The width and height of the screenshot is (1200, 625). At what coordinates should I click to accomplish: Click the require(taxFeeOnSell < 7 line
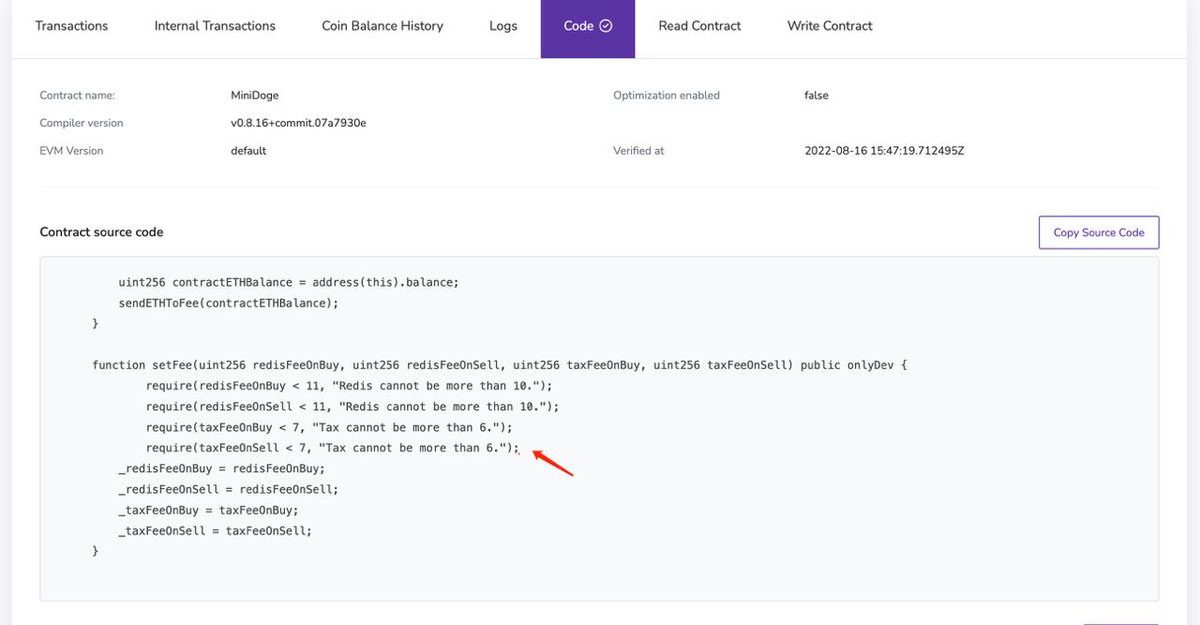point(333,448)
